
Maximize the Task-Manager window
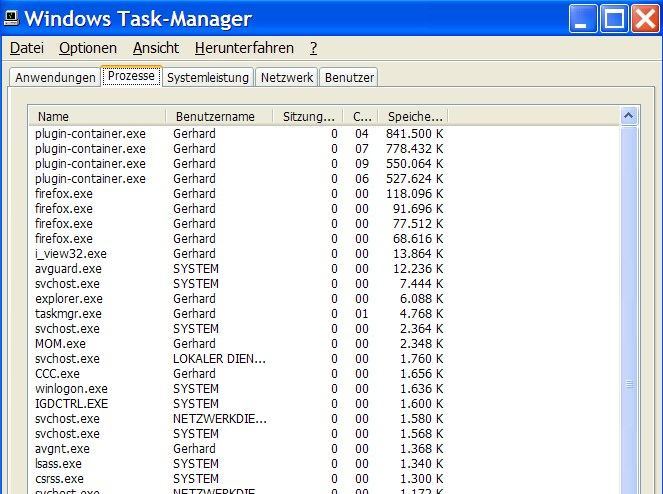614,18
